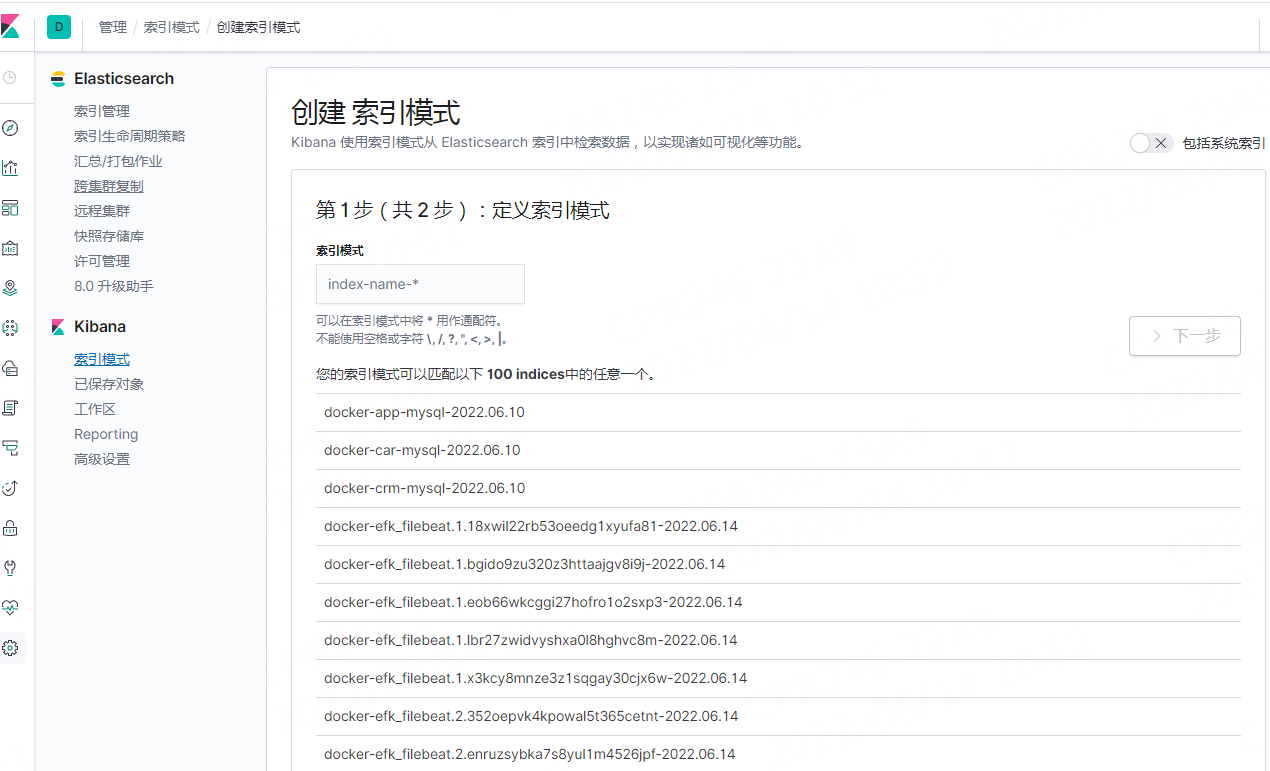Open 已保存对象 under Kibana
This screenshot has width=1270, height=771.
109,384
